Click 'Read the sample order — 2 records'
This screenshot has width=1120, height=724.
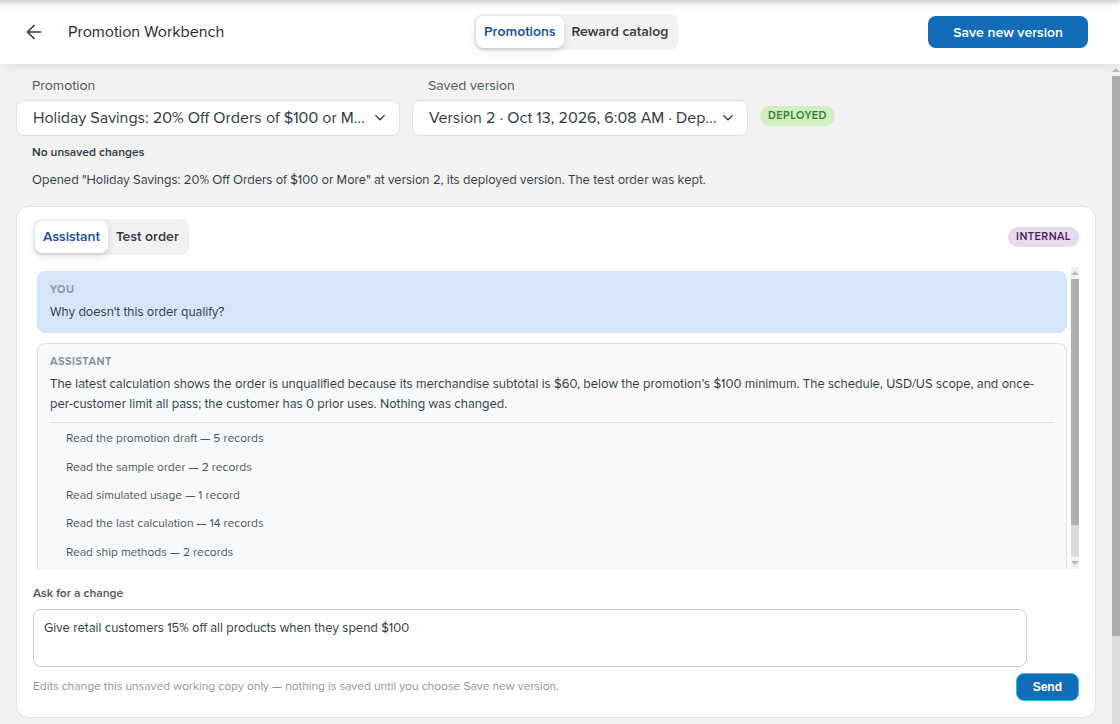pyautogui.click(x=159, y=467)
